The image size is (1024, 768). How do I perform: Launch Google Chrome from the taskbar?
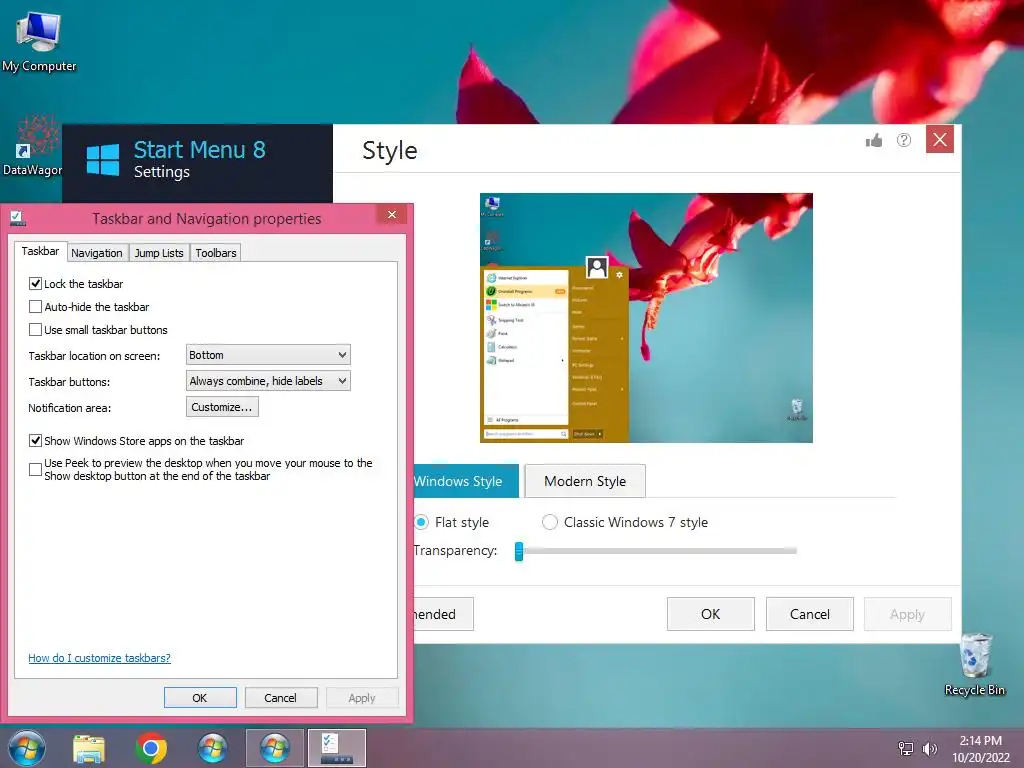[151, 748]
